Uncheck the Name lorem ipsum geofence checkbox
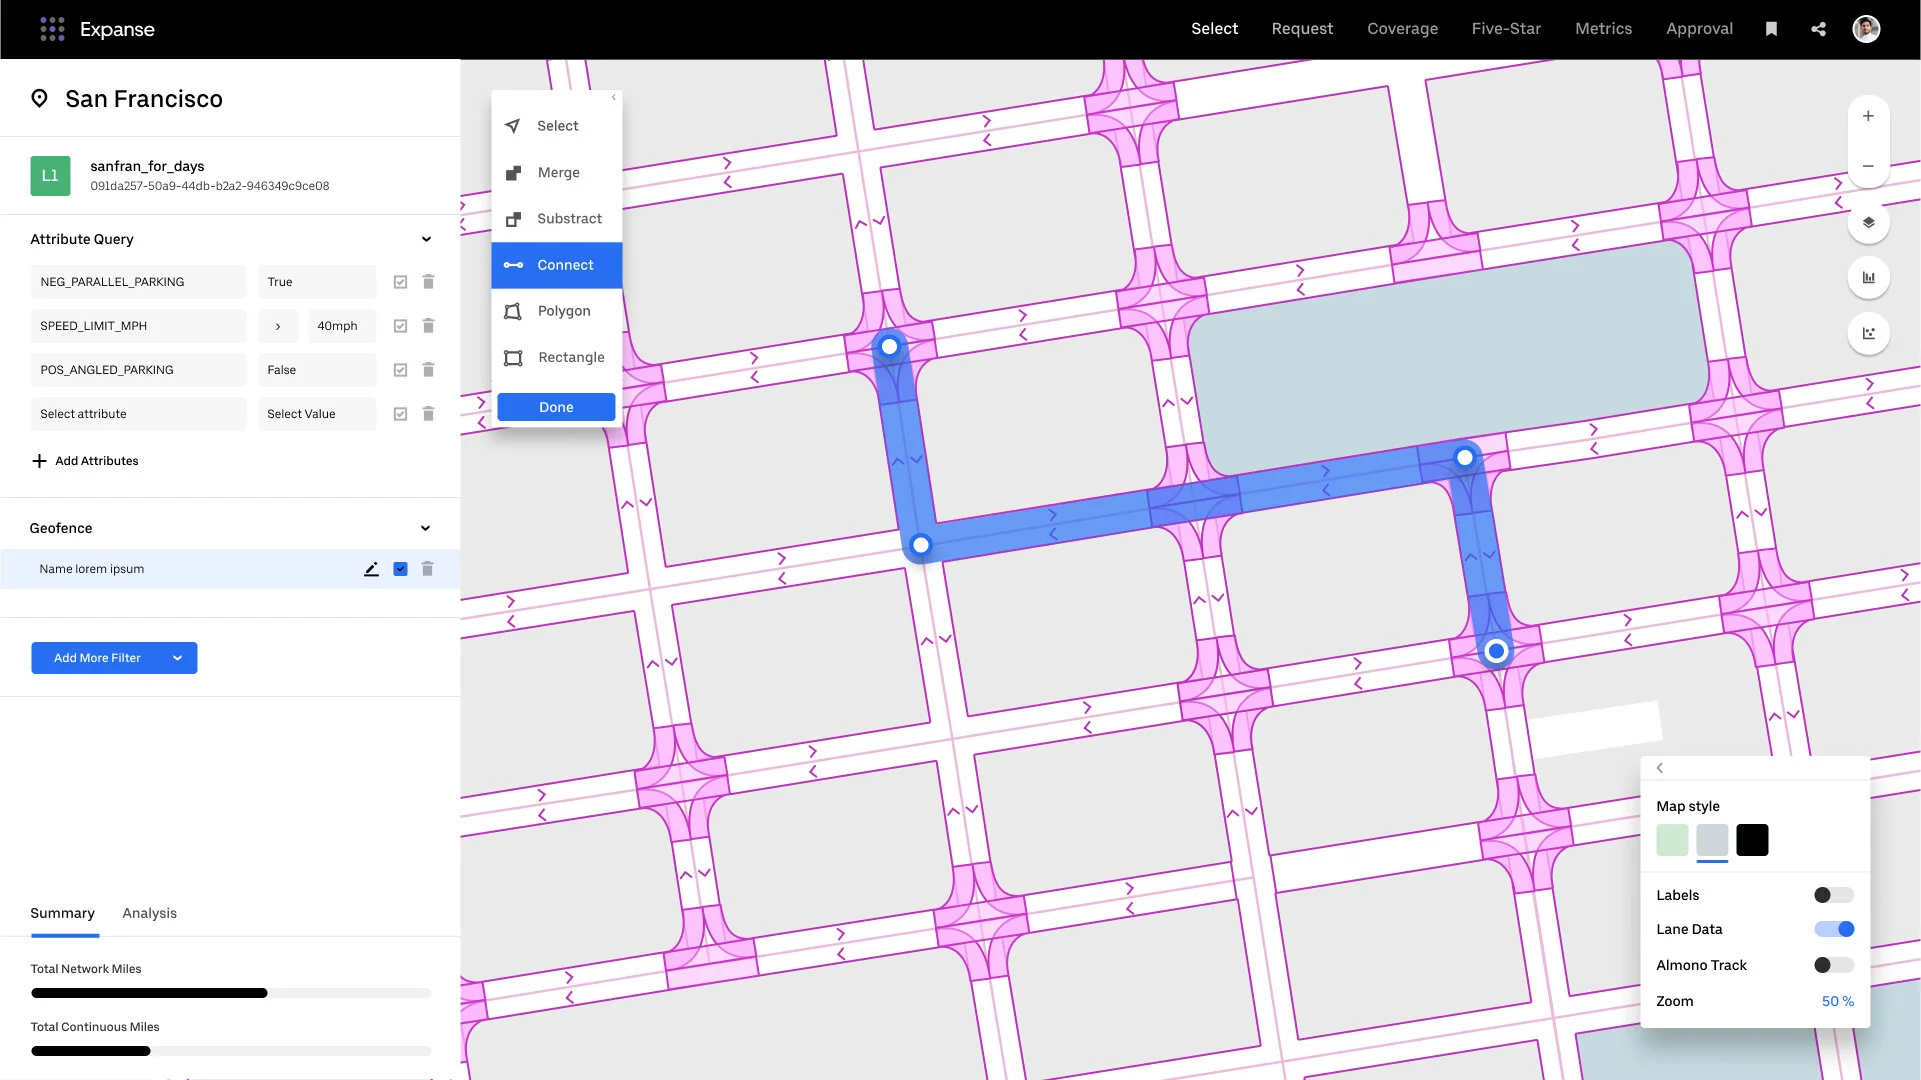 [400, 569]
